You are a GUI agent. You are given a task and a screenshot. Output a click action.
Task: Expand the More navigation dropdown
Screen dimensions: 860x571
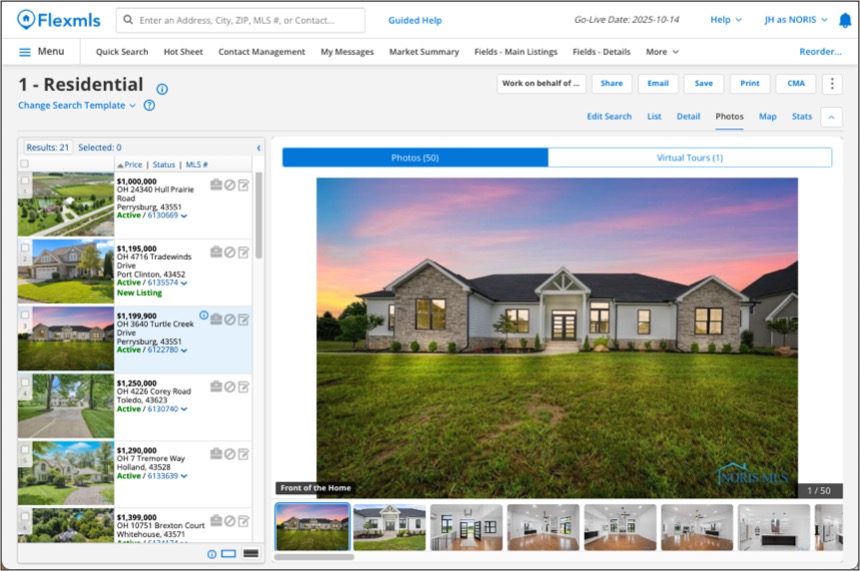coord(662,52)
